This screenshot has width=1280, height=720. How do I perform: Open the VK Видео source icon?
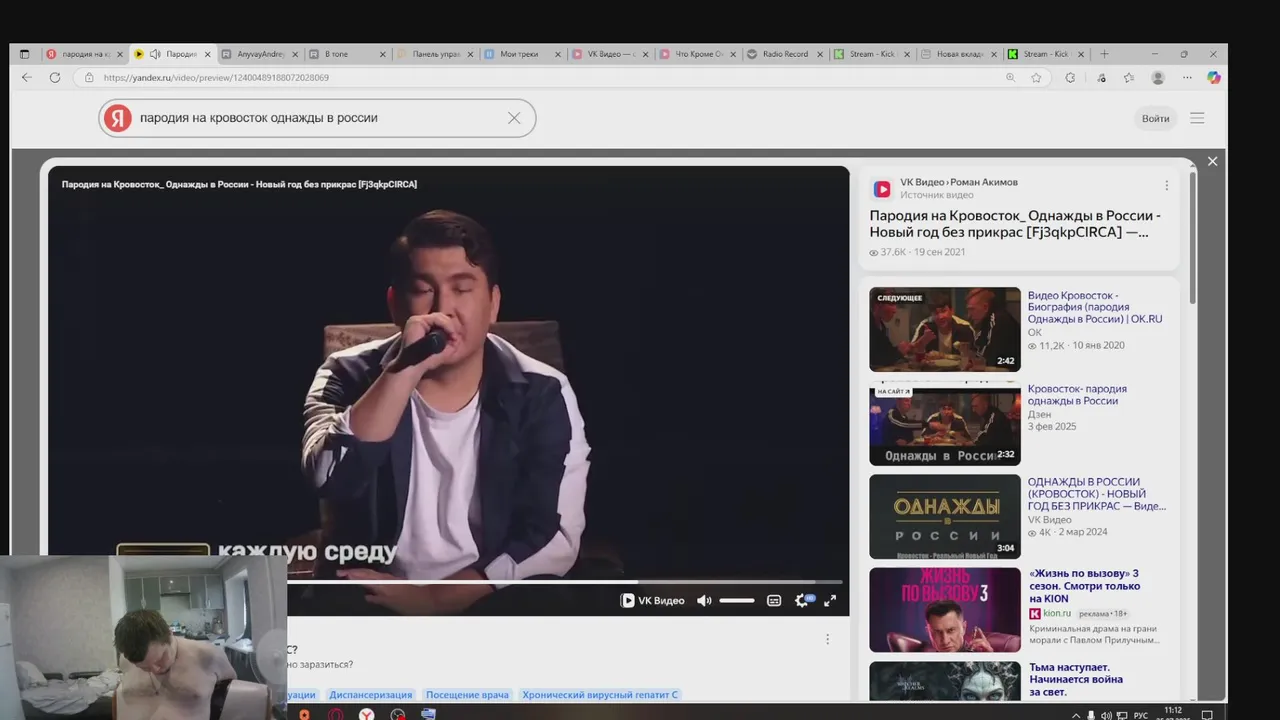(882, 189)
